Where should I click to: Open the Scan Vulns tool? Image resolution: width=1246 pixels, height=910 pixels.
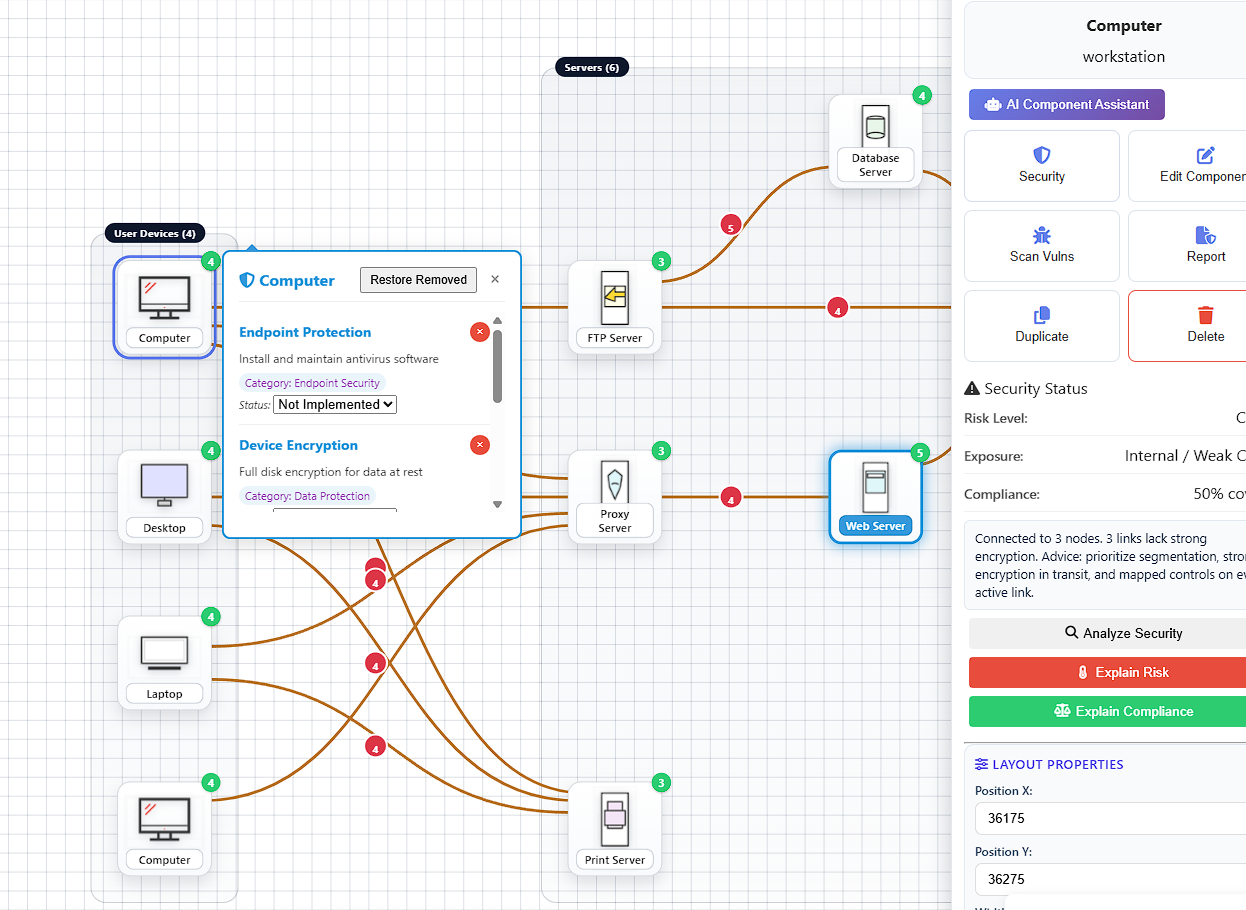1041,246
